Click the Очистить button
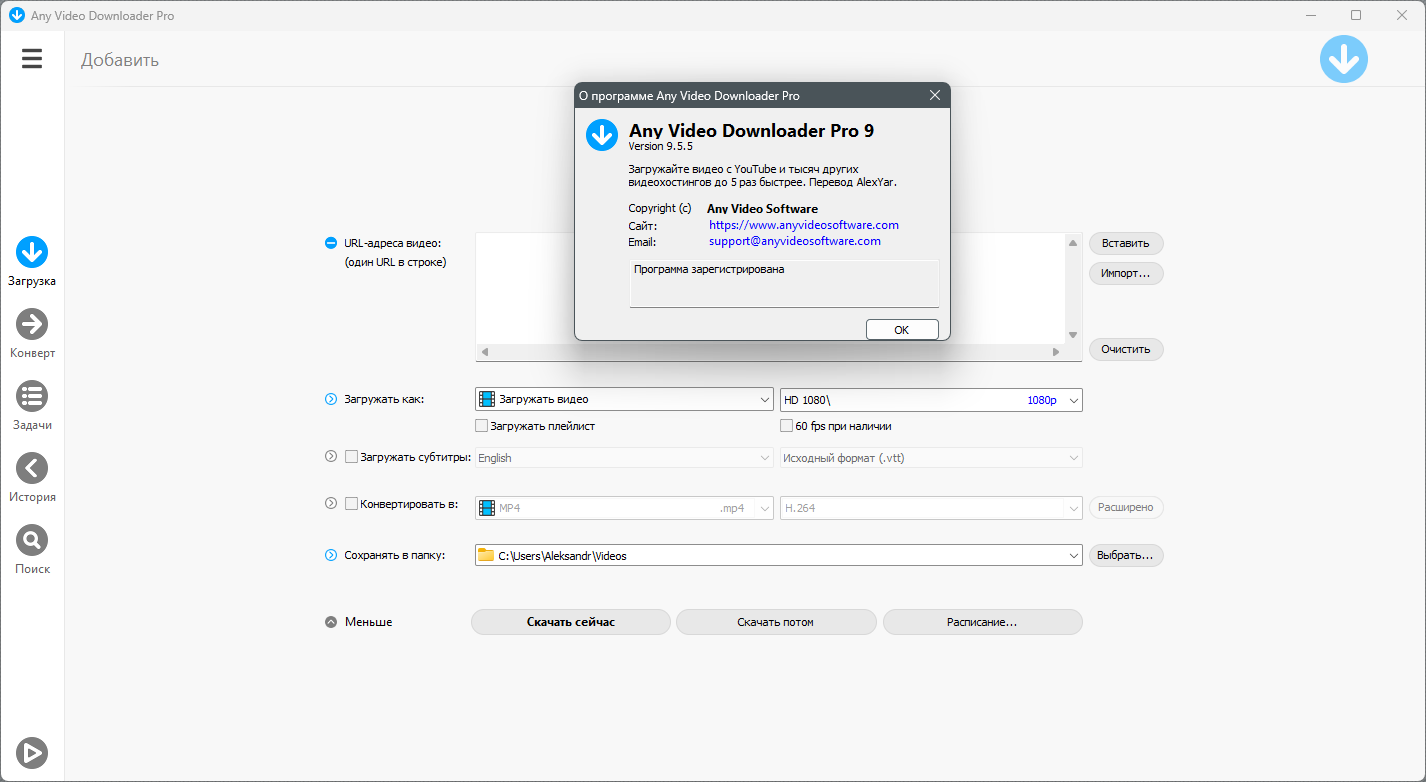 [x=1126, y=349]
